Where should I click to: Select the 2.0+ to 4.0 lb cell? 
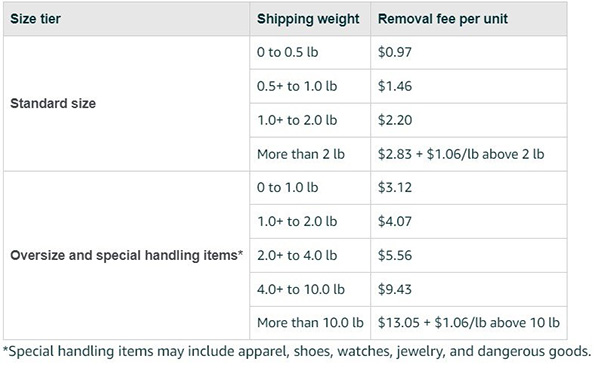click(x=310, y=255)
